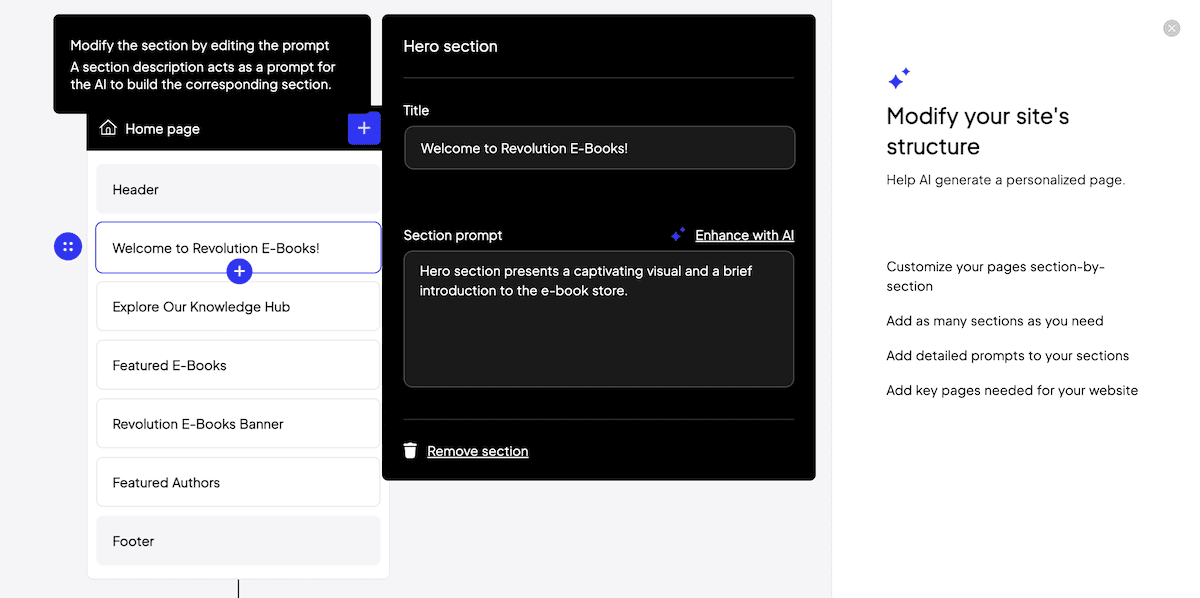Select the Welcome to Revolution E-Books! section
The height and width of the screenshot is (598, 1200).
click(238, 247)
